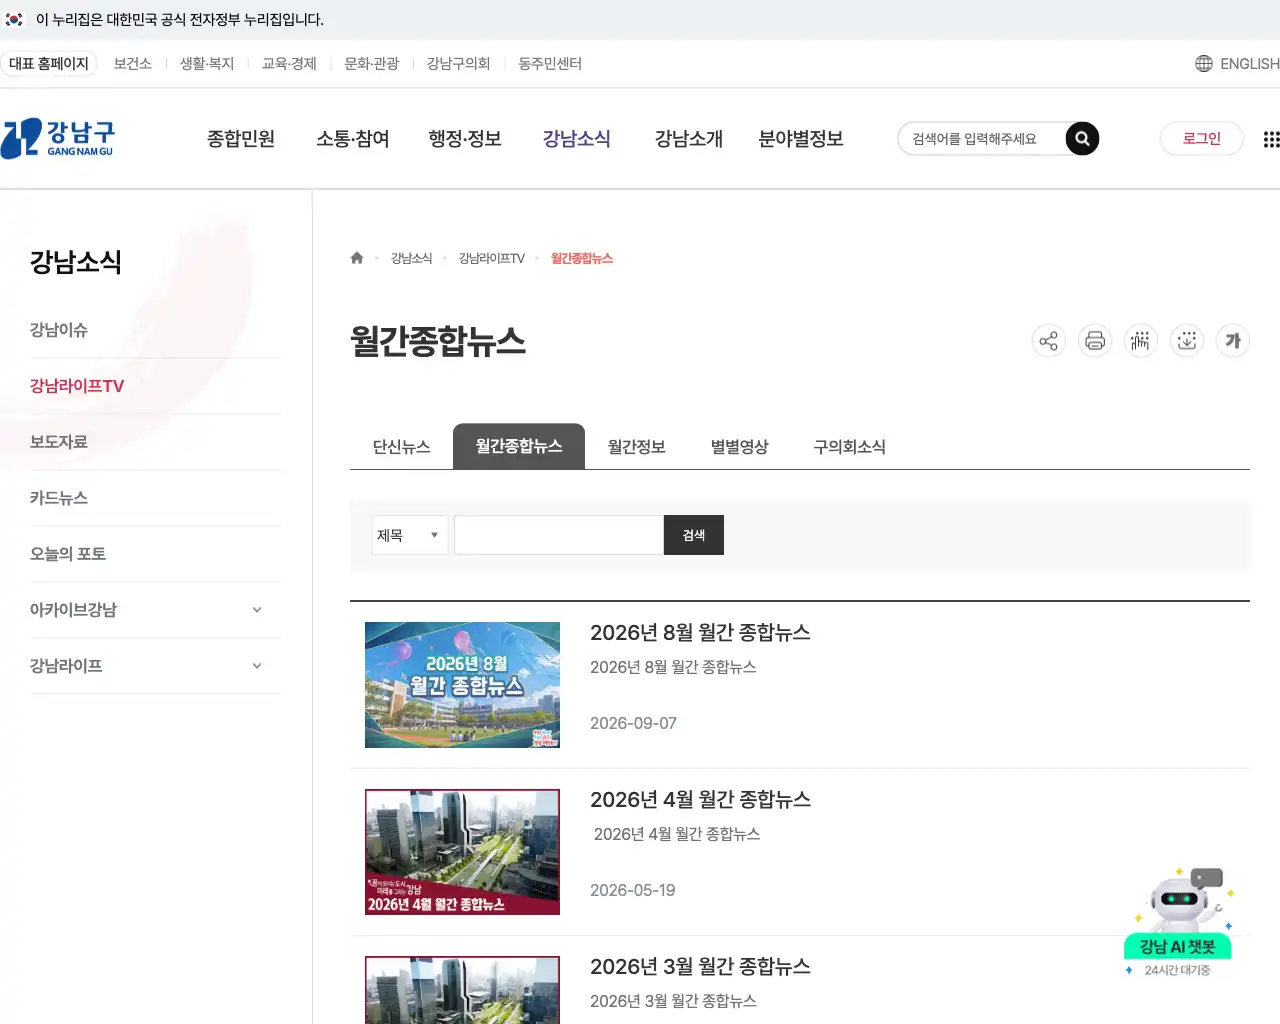Open the 2026년 4월 월간 종합뉴스 thumbnail
This screenshot has width=1280, height=1024.
pos(462,852)
